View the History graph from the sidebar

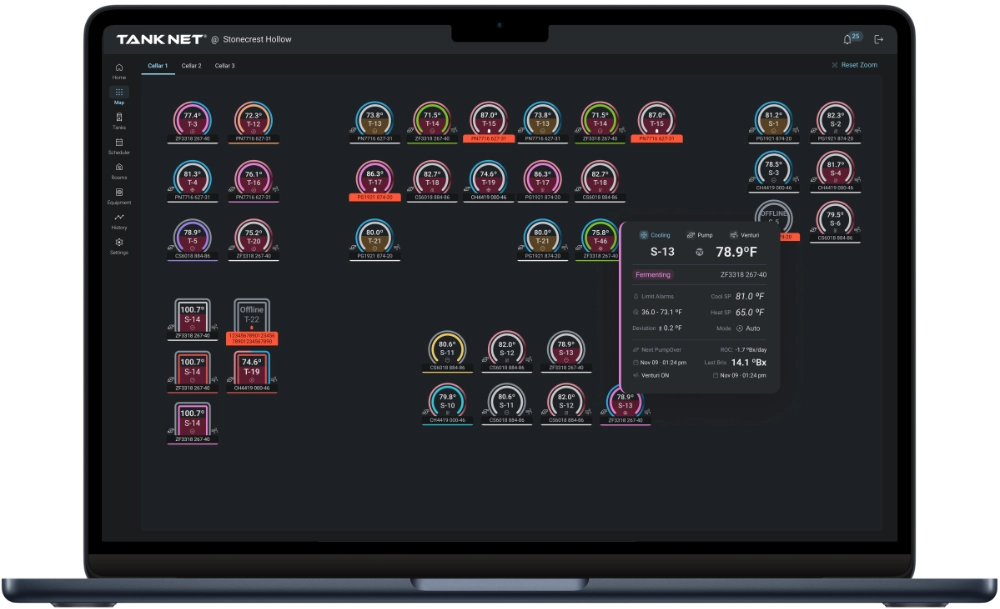(120, 217)
